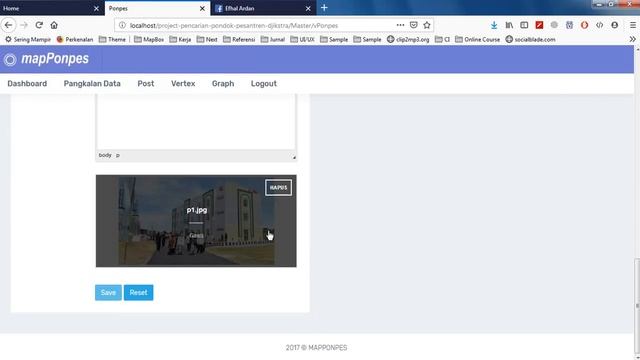
Task: Click the red extension icon
Action: pyautogui.click(x=539, y=25)
